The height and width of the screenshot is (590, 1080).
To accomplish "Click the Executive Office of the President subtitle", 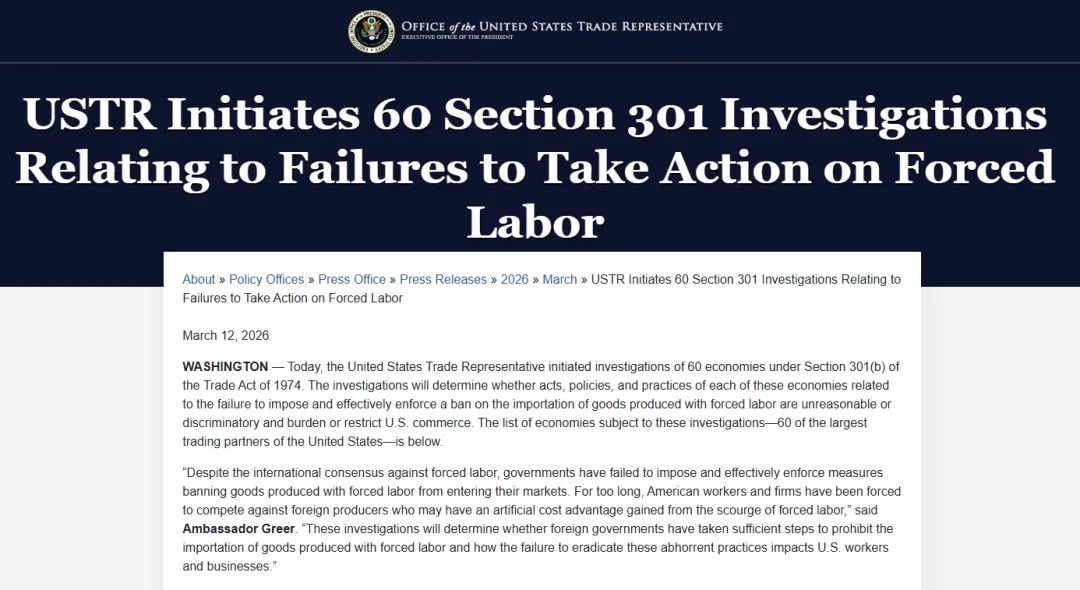I will pos(458,37).
